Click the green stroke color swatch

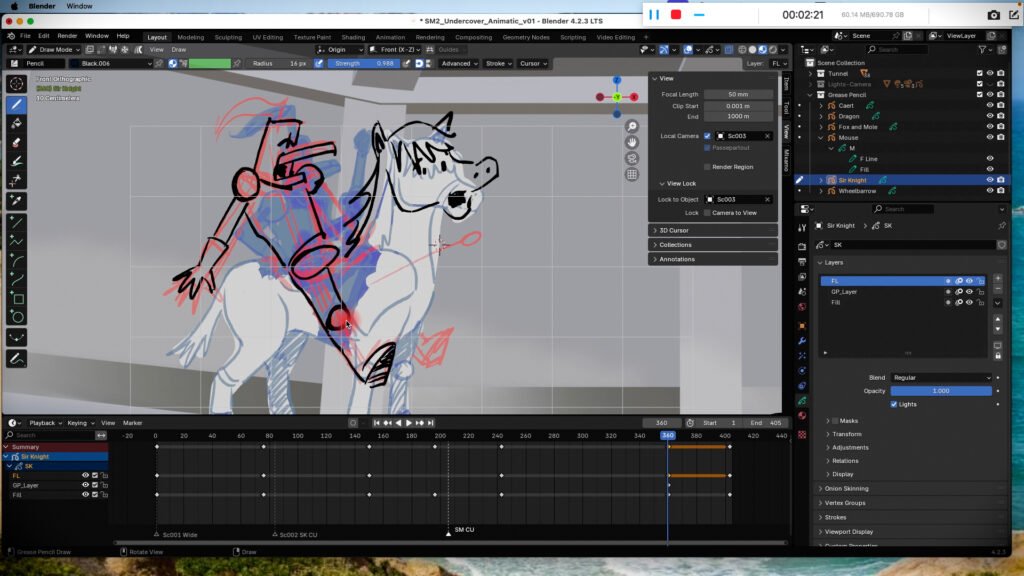click(x=210, y=63)
